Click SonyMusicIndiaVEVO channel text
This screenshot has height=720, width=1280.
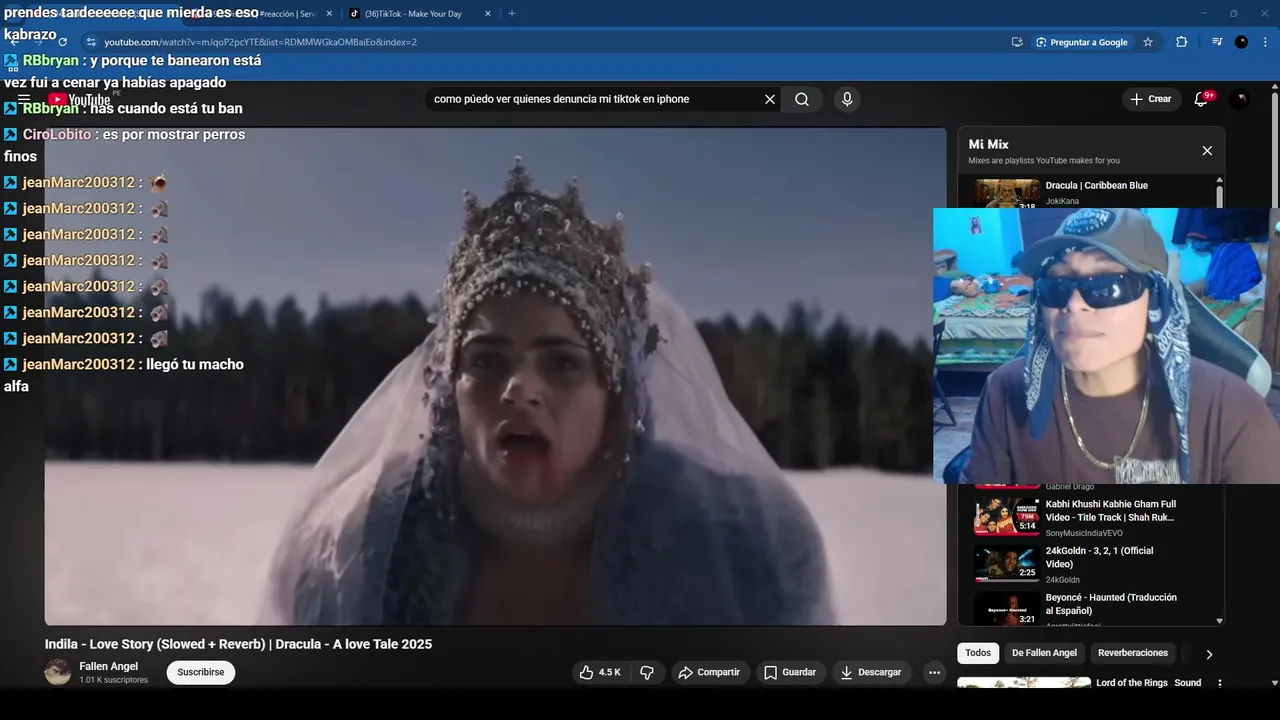(x=1084, y=533)
